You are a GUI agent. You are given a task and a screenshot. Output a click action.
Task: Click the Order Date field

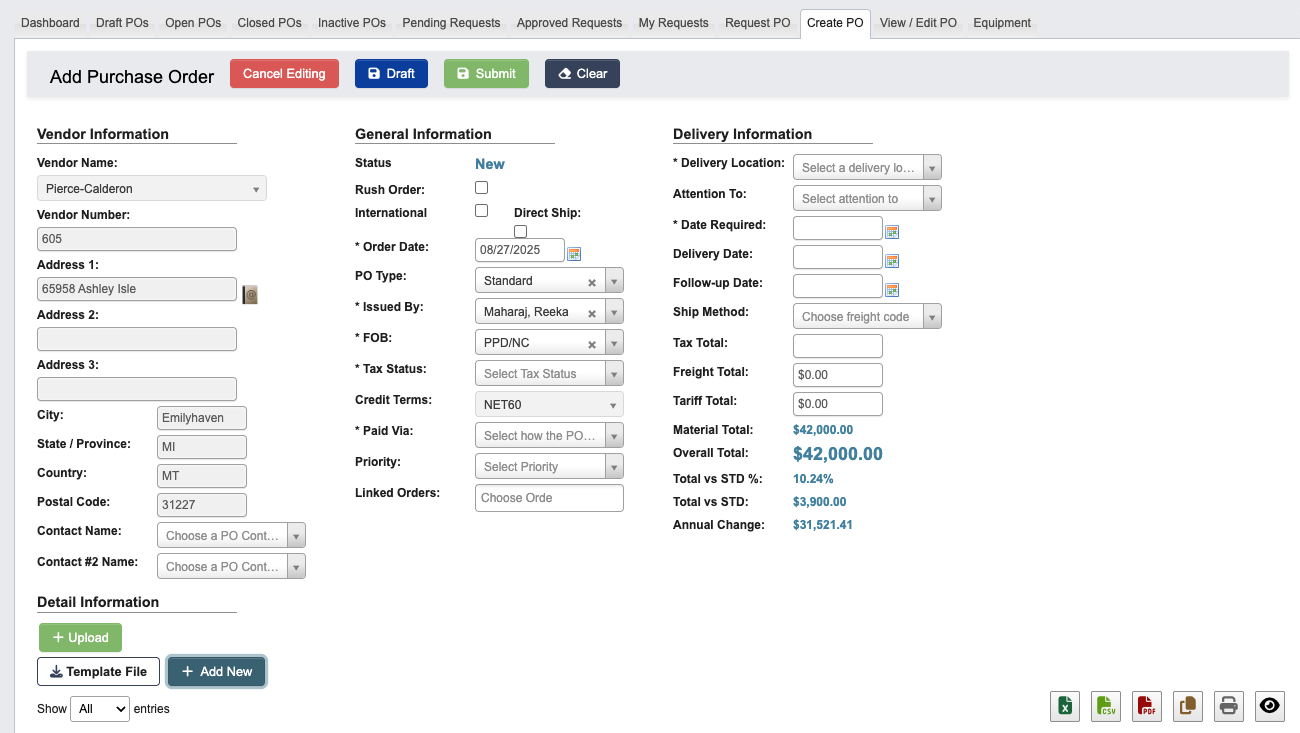[x=520, y=250]
